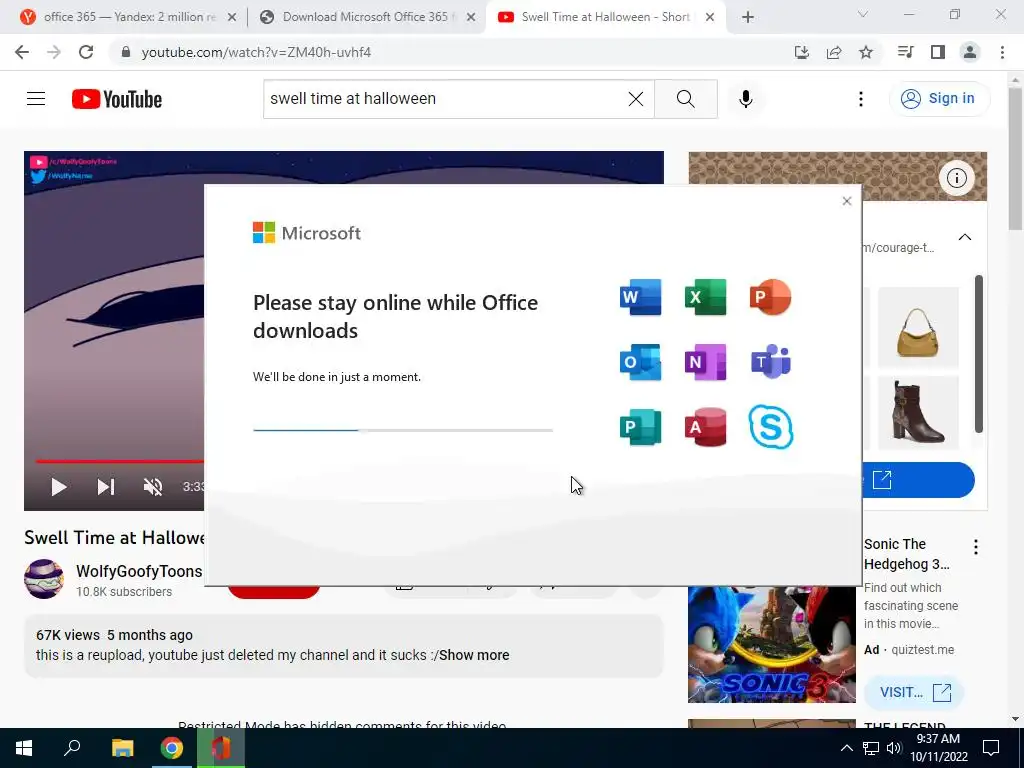Viewport: 1024px width, 768px height.
Task: Open the notification center
Action: [991, 748]
